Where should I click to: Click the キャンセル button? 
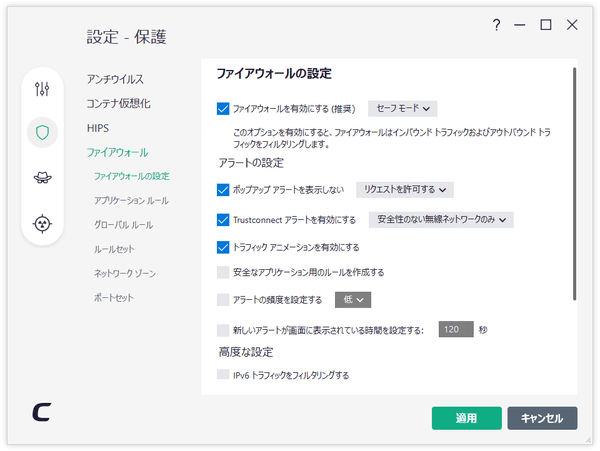[542, 418]
